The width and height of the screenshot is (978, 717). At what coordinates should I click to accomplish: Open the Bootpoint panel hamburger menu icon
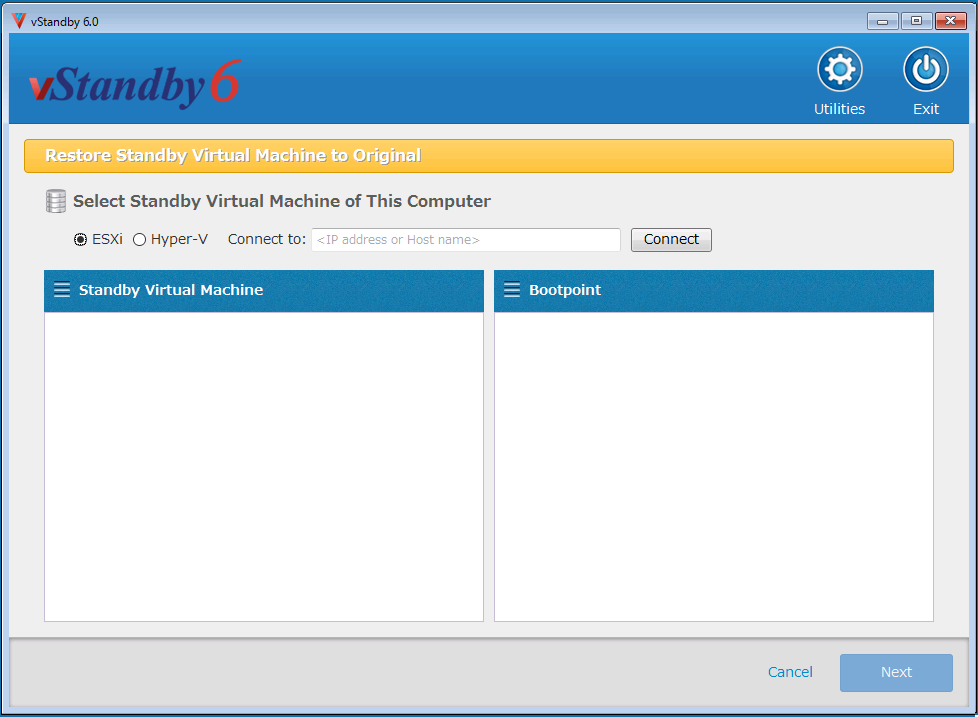click(512, 290)
